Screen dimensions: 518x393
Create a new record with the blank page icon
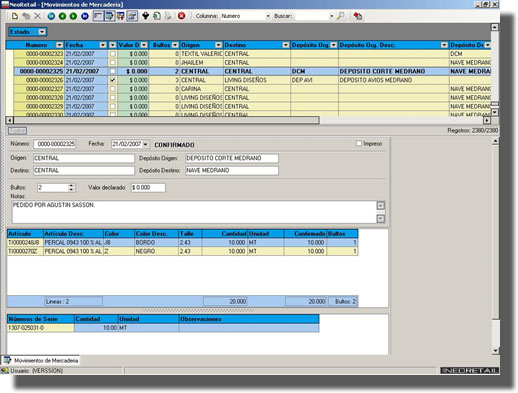click(x=15, y=16)
